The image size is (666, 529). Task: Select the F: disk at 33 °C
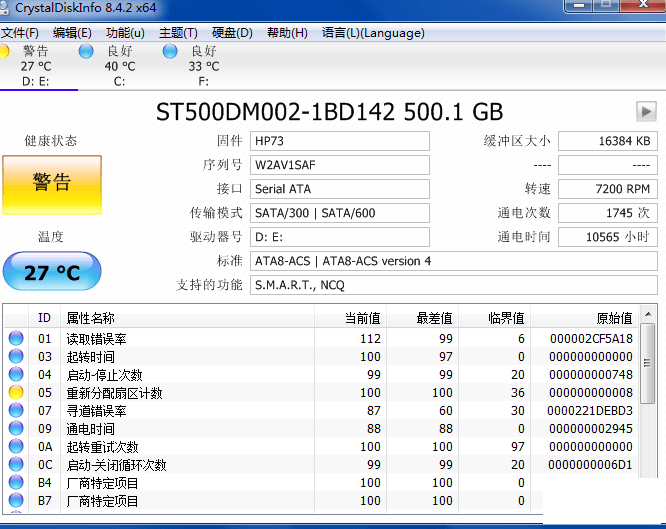pyautogui.click(x=204, y=66)
